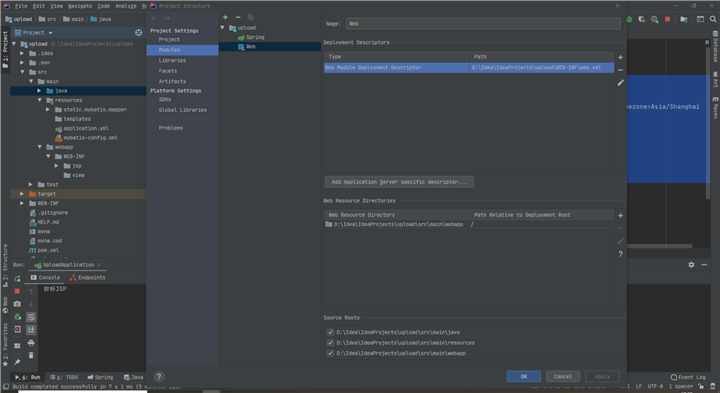Uncheck src\main\java source root
The height and width of the screenshot is (393, 720).
click(330, 332)
